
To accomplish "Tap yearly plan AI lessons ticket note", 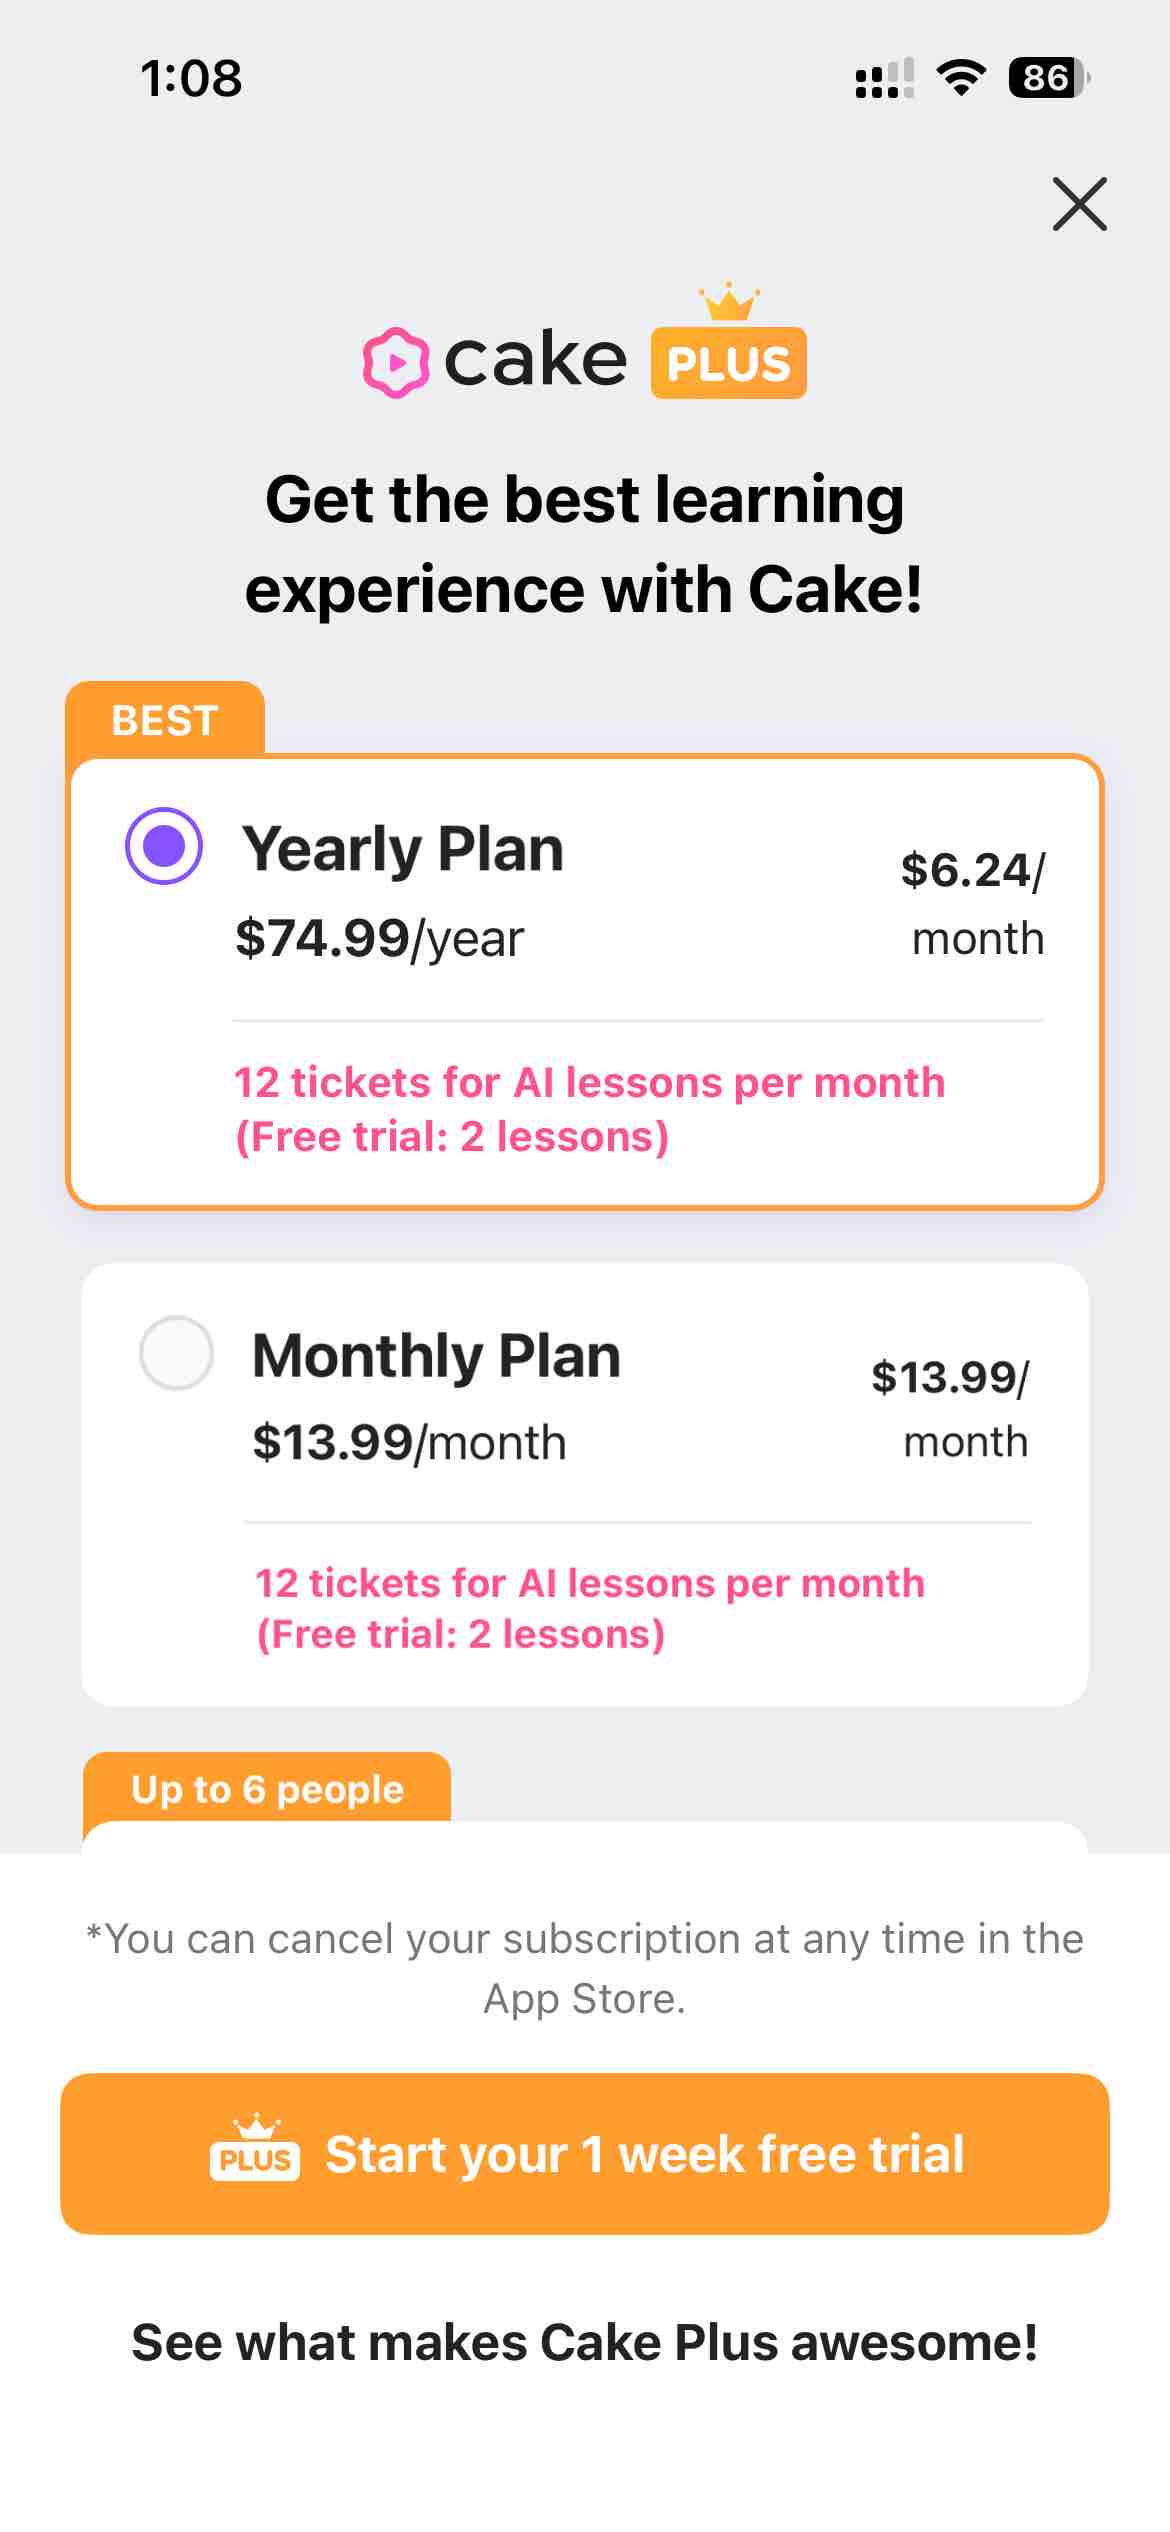I will [x=589, y=1109].
